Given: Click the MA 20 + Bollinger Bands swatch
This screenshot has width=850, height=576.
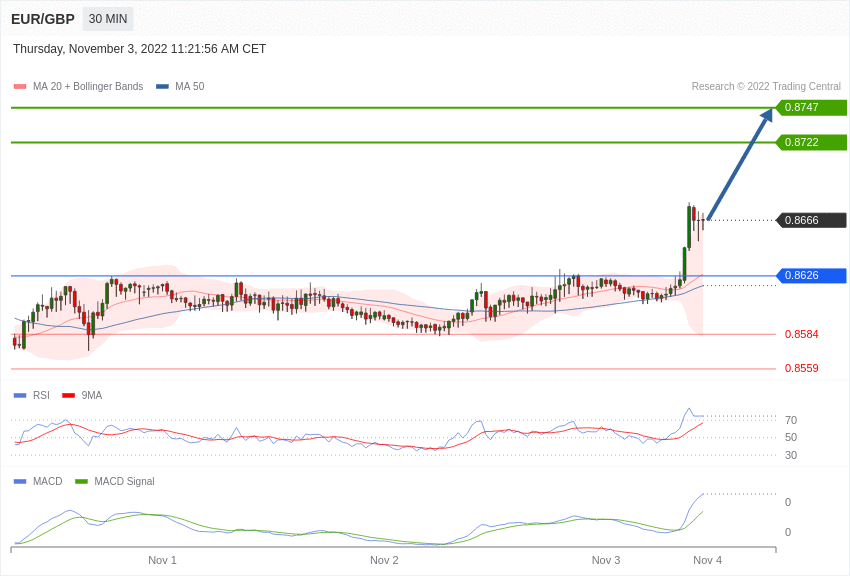Looking at the screenshot, I should [x=20, y=87].
